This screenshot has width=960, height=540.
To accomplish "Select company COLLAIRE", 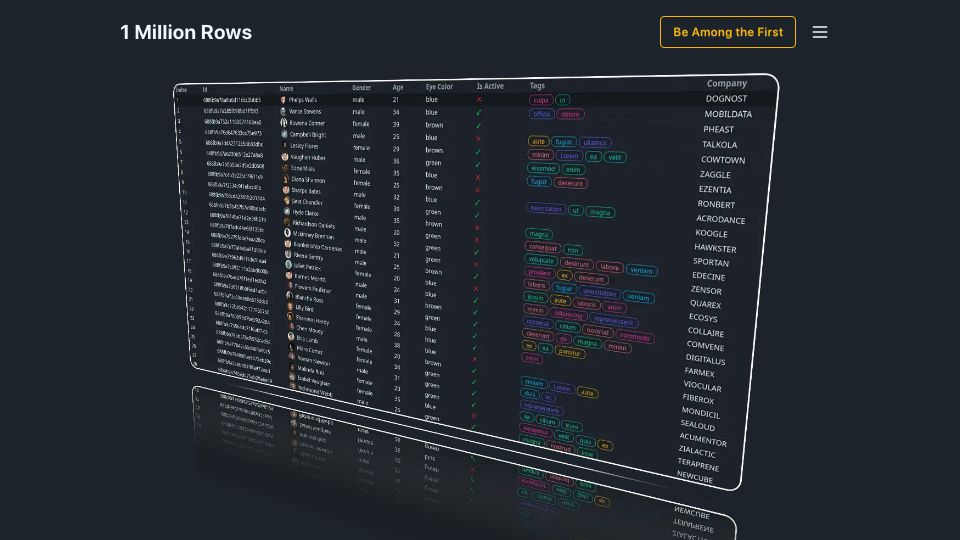I will pos(705,332).
